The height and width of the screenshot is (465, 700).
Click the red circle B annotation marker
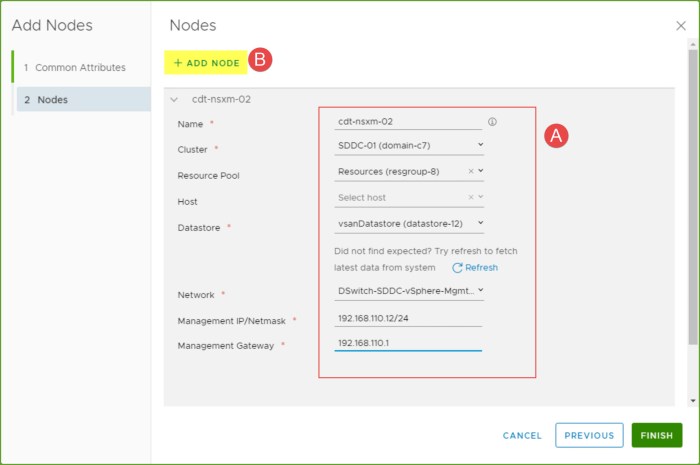[260, 60]
